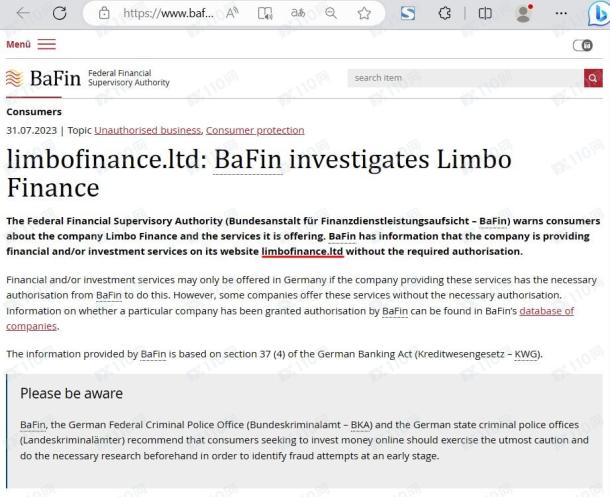610x497 pixels.
Task: Click Federal Financial Supervisory Authority tagline
Action: click(129, 78)
